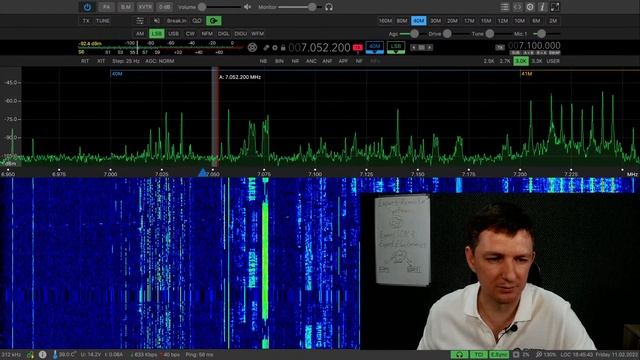Viewport: 640px width, 360px height.
Task: Toggle the RIT button
Action: coord(85,61)
